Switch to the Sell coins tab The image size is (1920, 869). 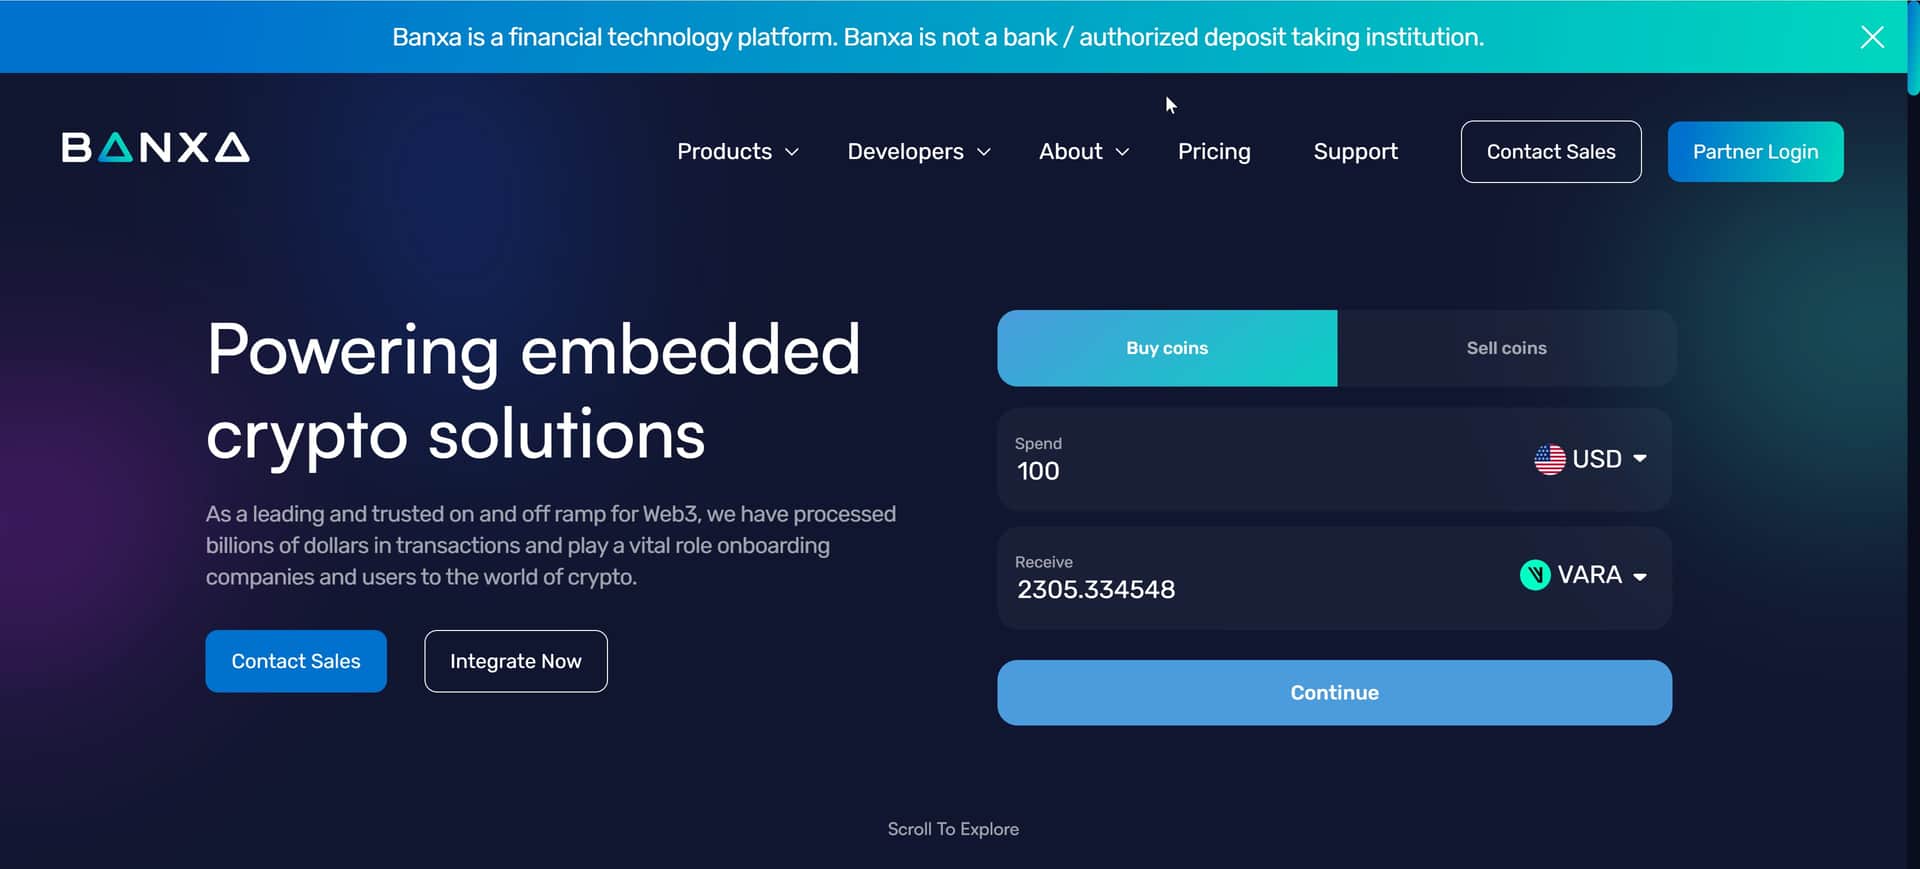pyautogui.click(x=1506, y=348)
